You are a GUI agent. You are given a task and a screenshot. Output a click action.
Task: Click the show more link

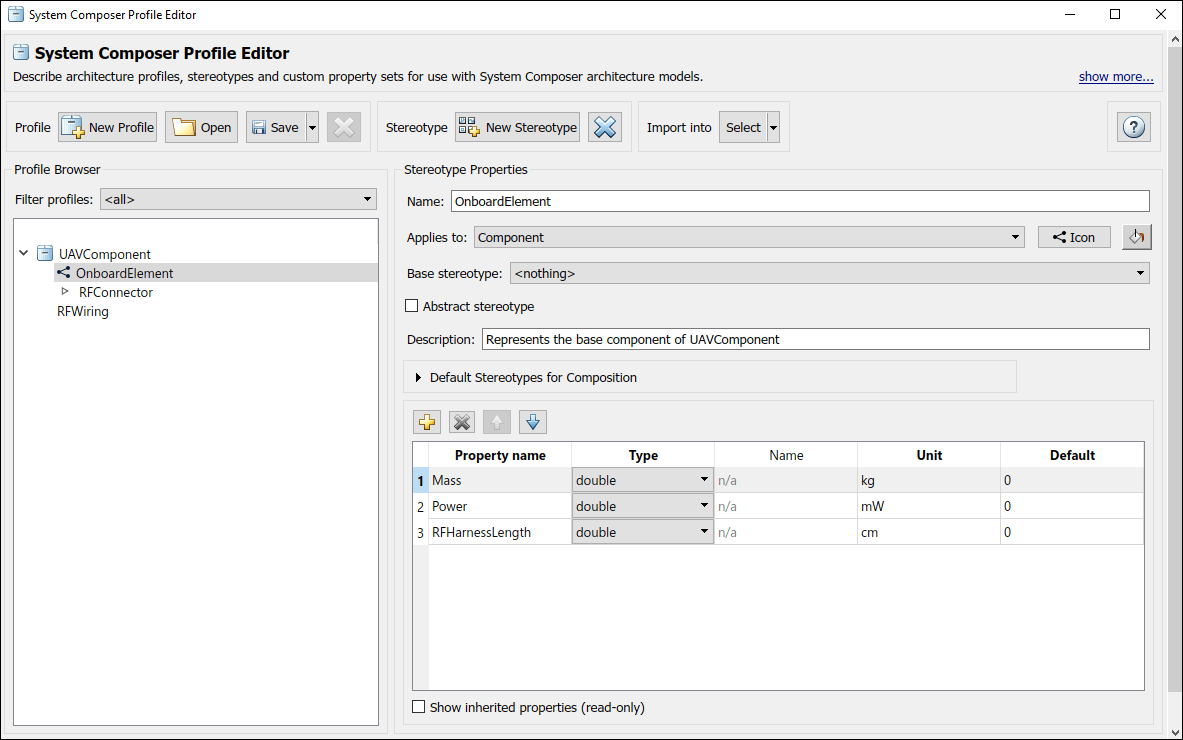click(1115, 77)
